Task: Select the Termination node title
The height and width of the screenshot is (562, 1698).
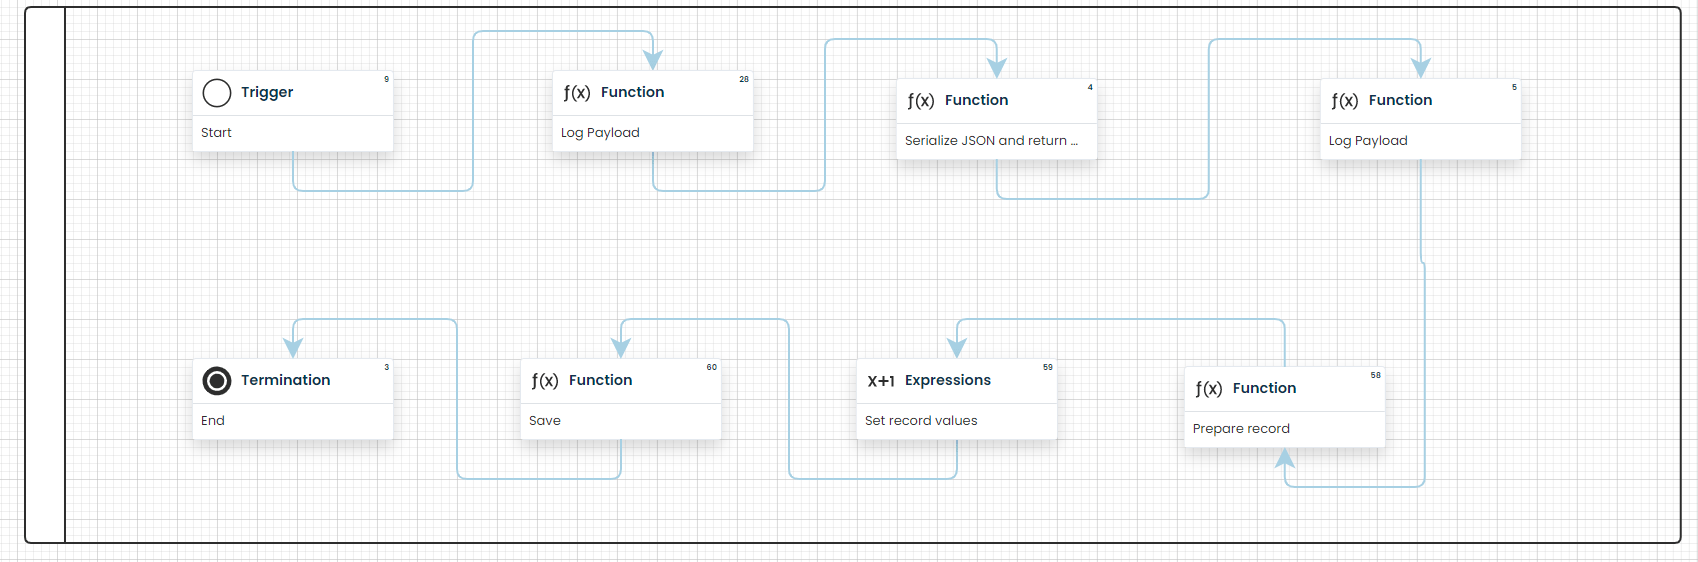Action: (x=286, y=380)
